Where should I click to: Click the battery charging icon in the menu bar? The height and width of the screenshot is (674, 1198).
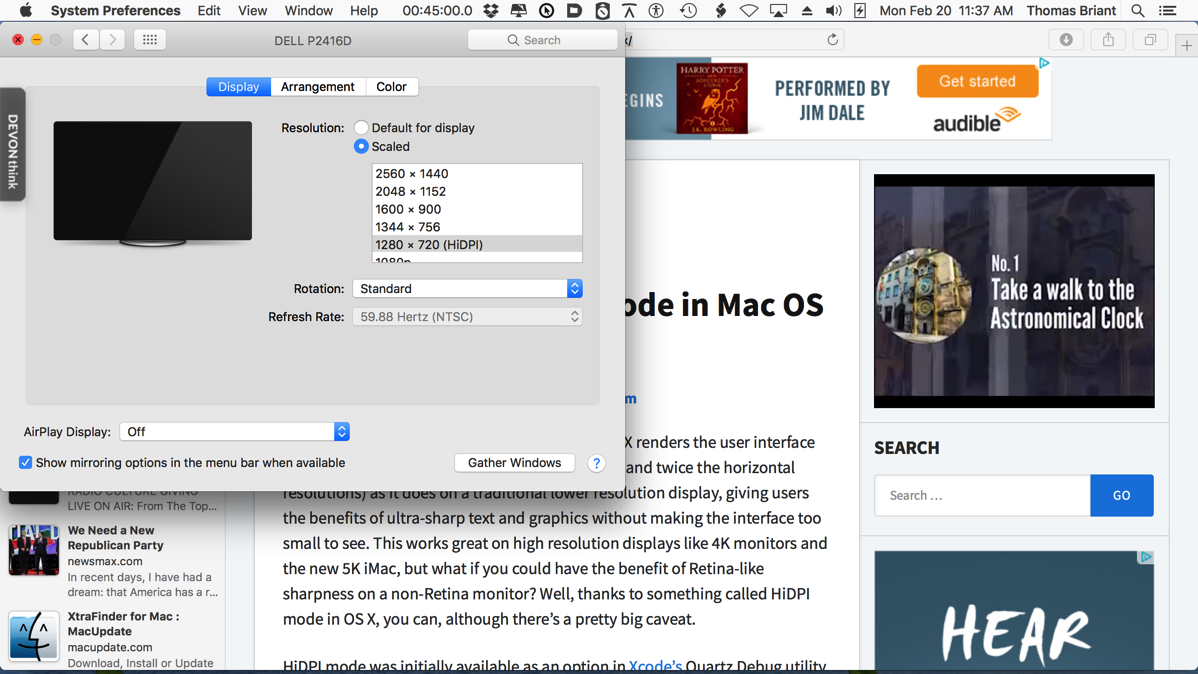tap(860, 11)
